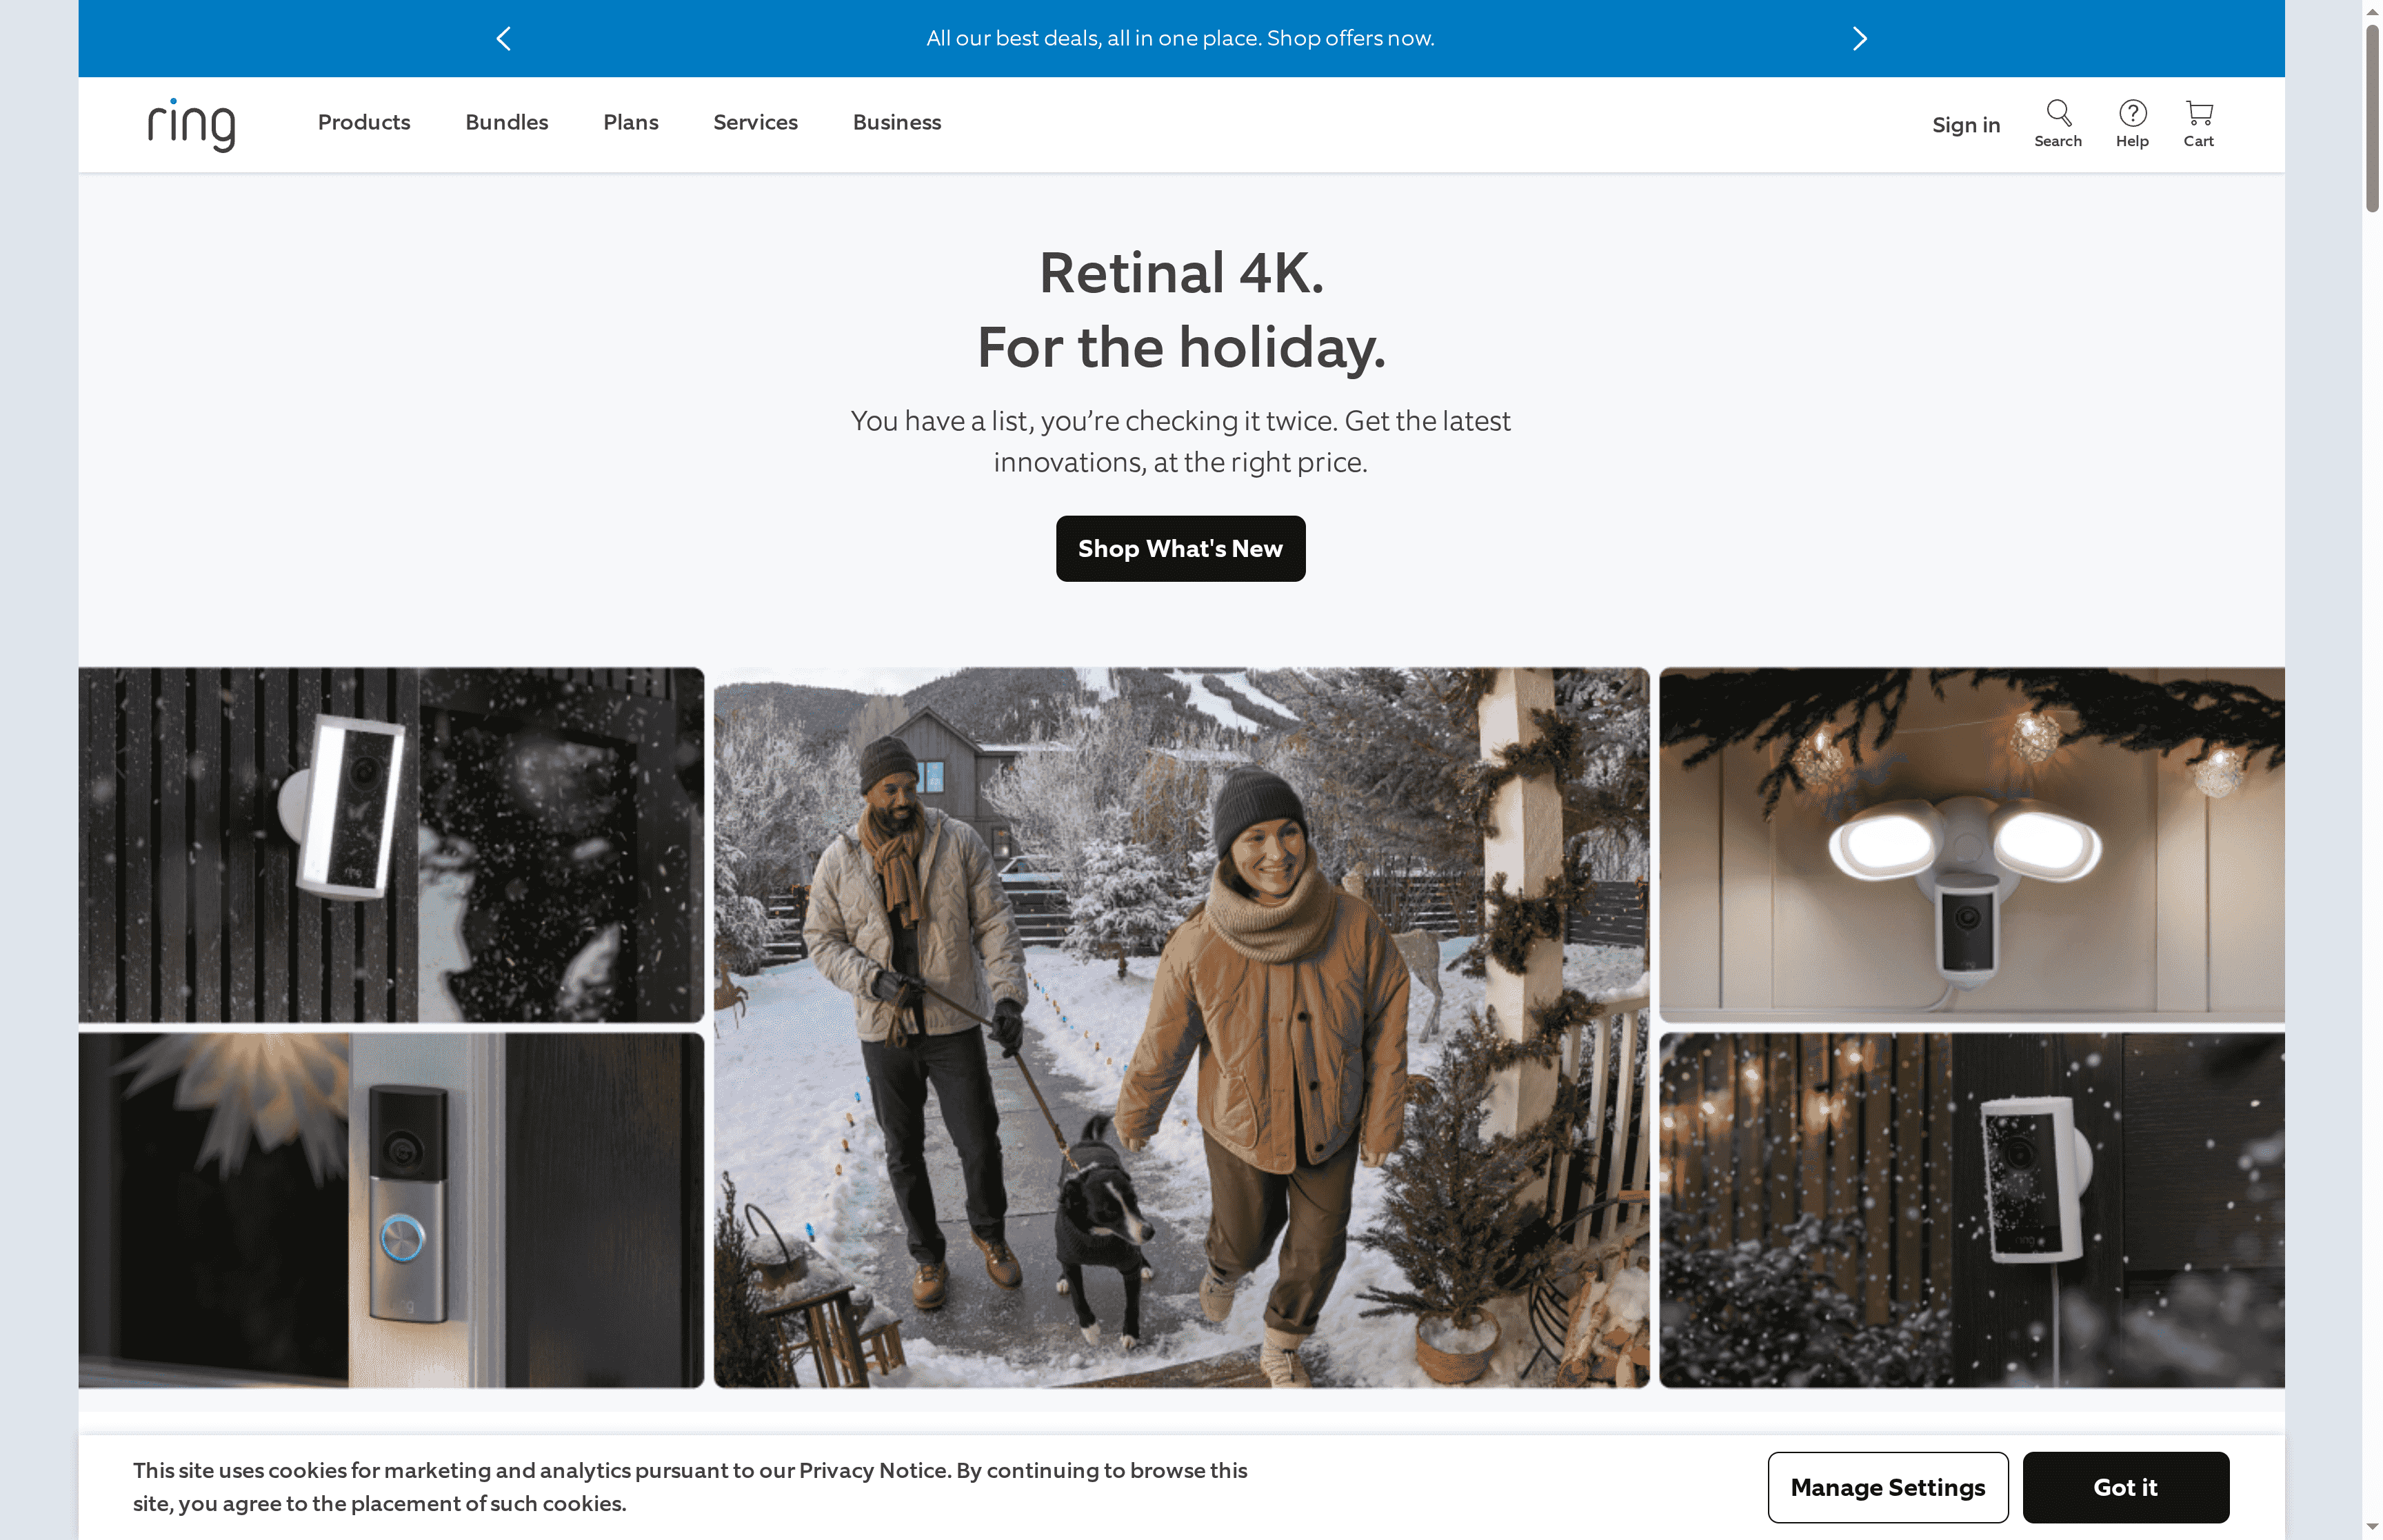Browse the Plans section

click(x=630, y=122)
